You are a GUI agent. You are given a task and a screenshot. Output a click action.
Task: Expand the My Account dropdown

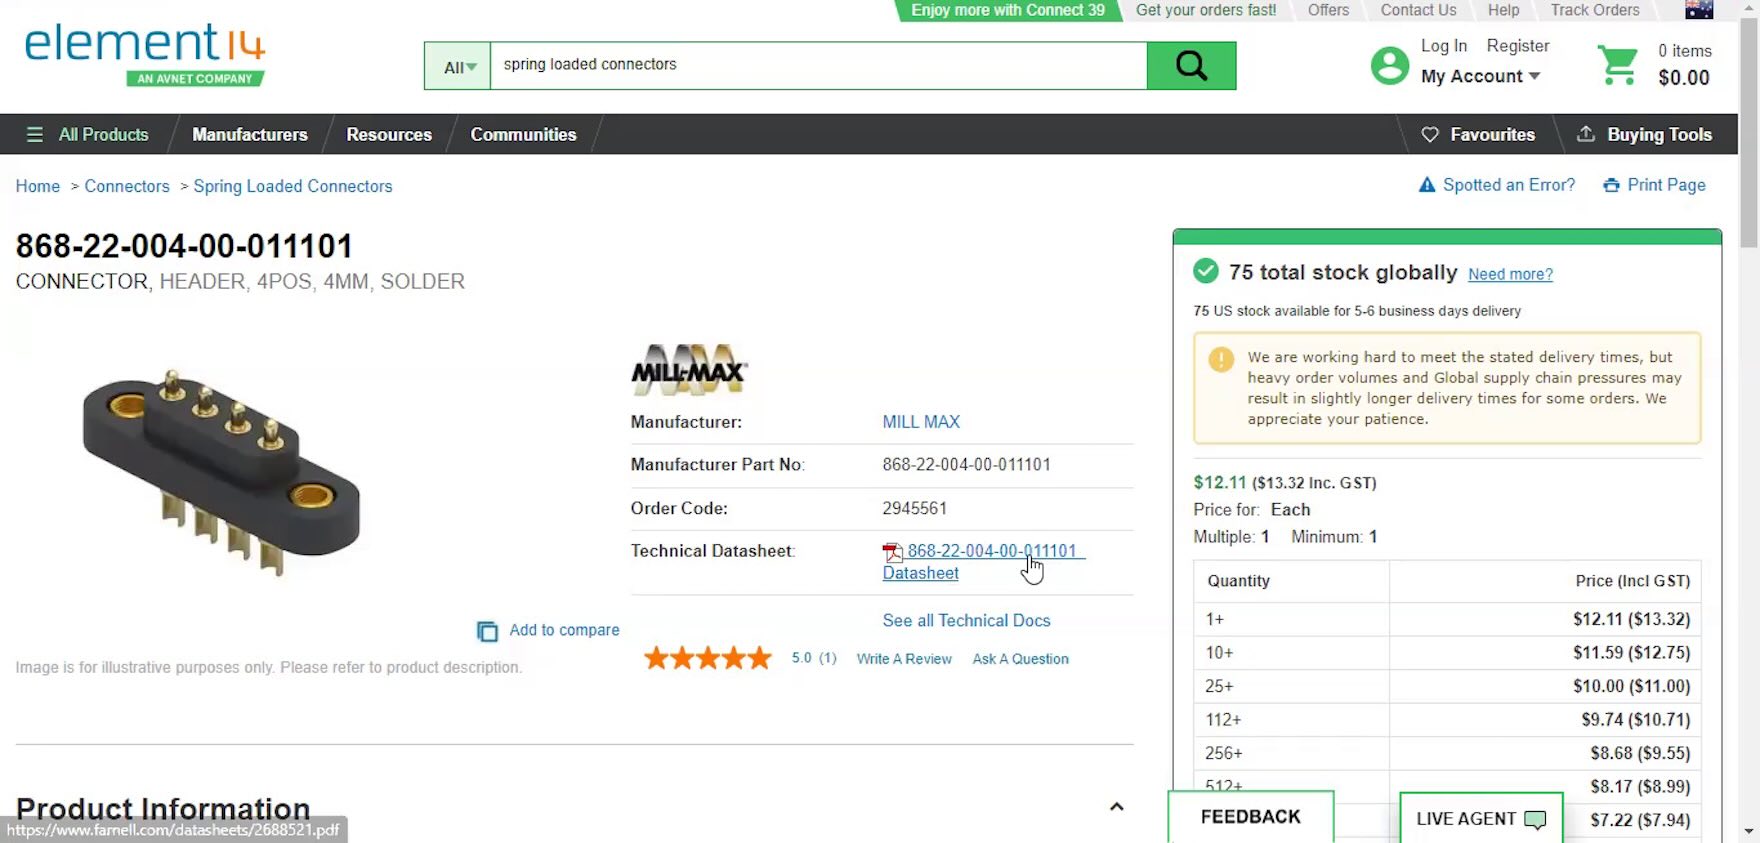1480,76
